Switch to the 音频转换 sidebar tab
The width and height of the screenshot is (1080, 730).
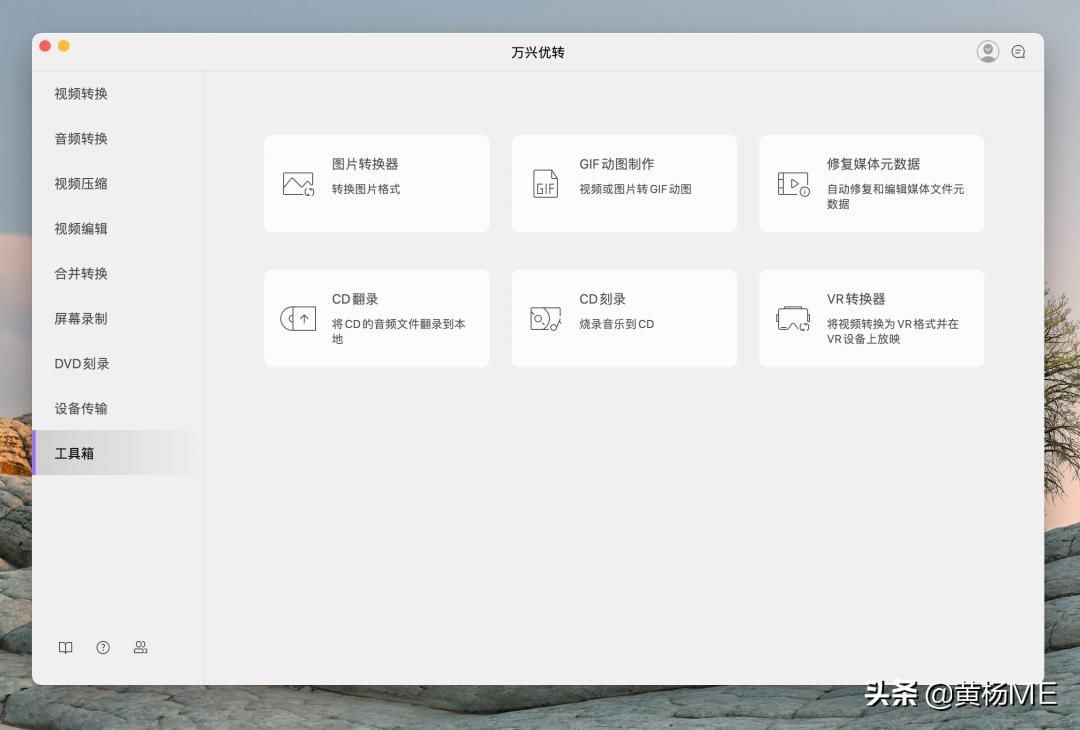pyautogui.click(x=80, y=138)
